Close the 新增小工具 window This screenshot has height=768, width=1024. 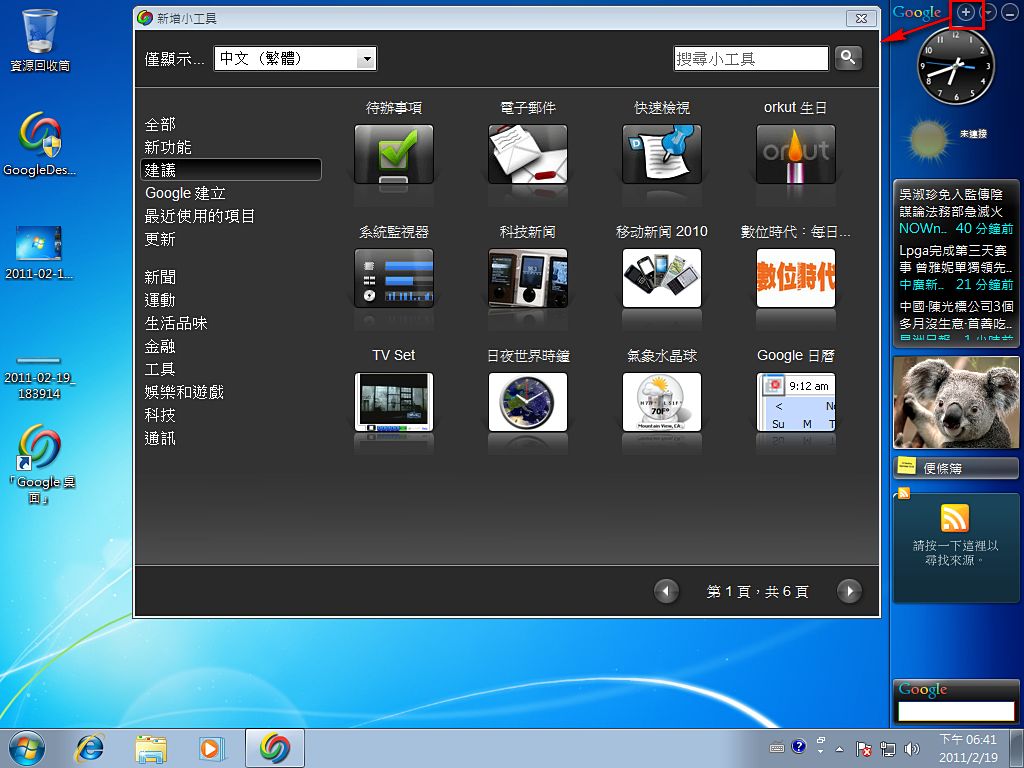[x=861, y=18]
